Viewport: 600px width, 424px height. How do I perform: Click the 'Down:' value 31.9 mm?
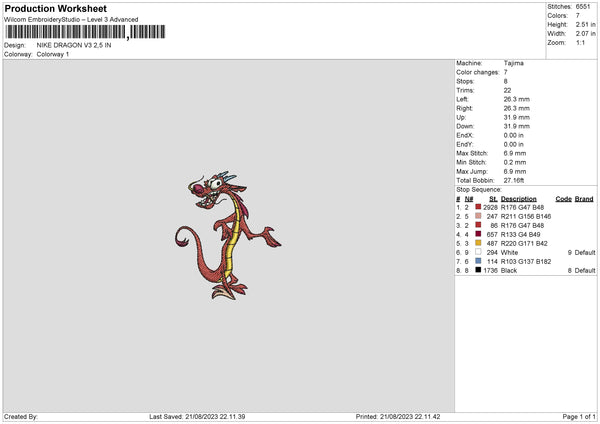(x=517, y=126)
